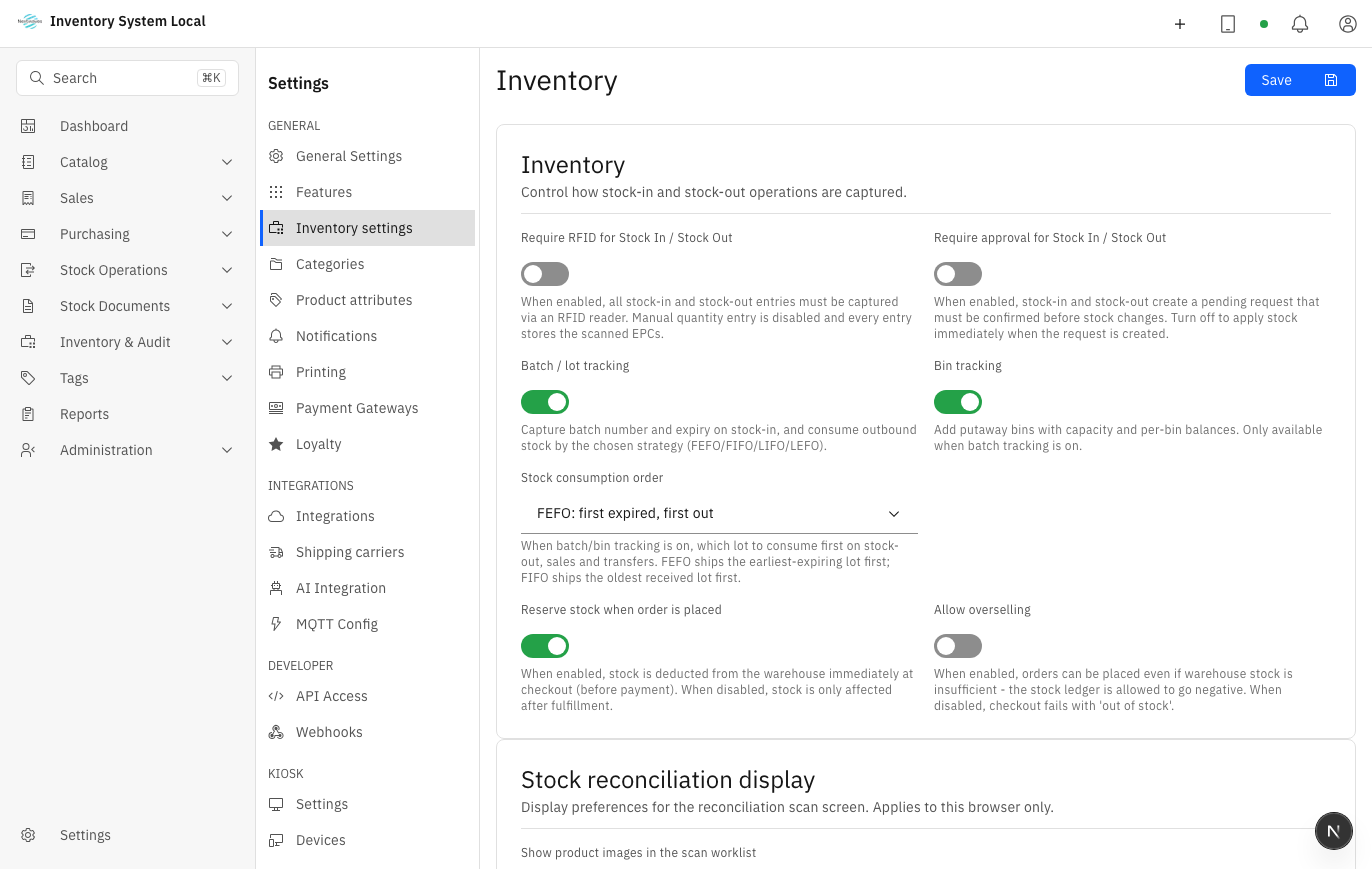Click the Stock Operations icon in sidebar
Image resolution: width=1372 pixels, height=869 pixels.
(28, 270)
